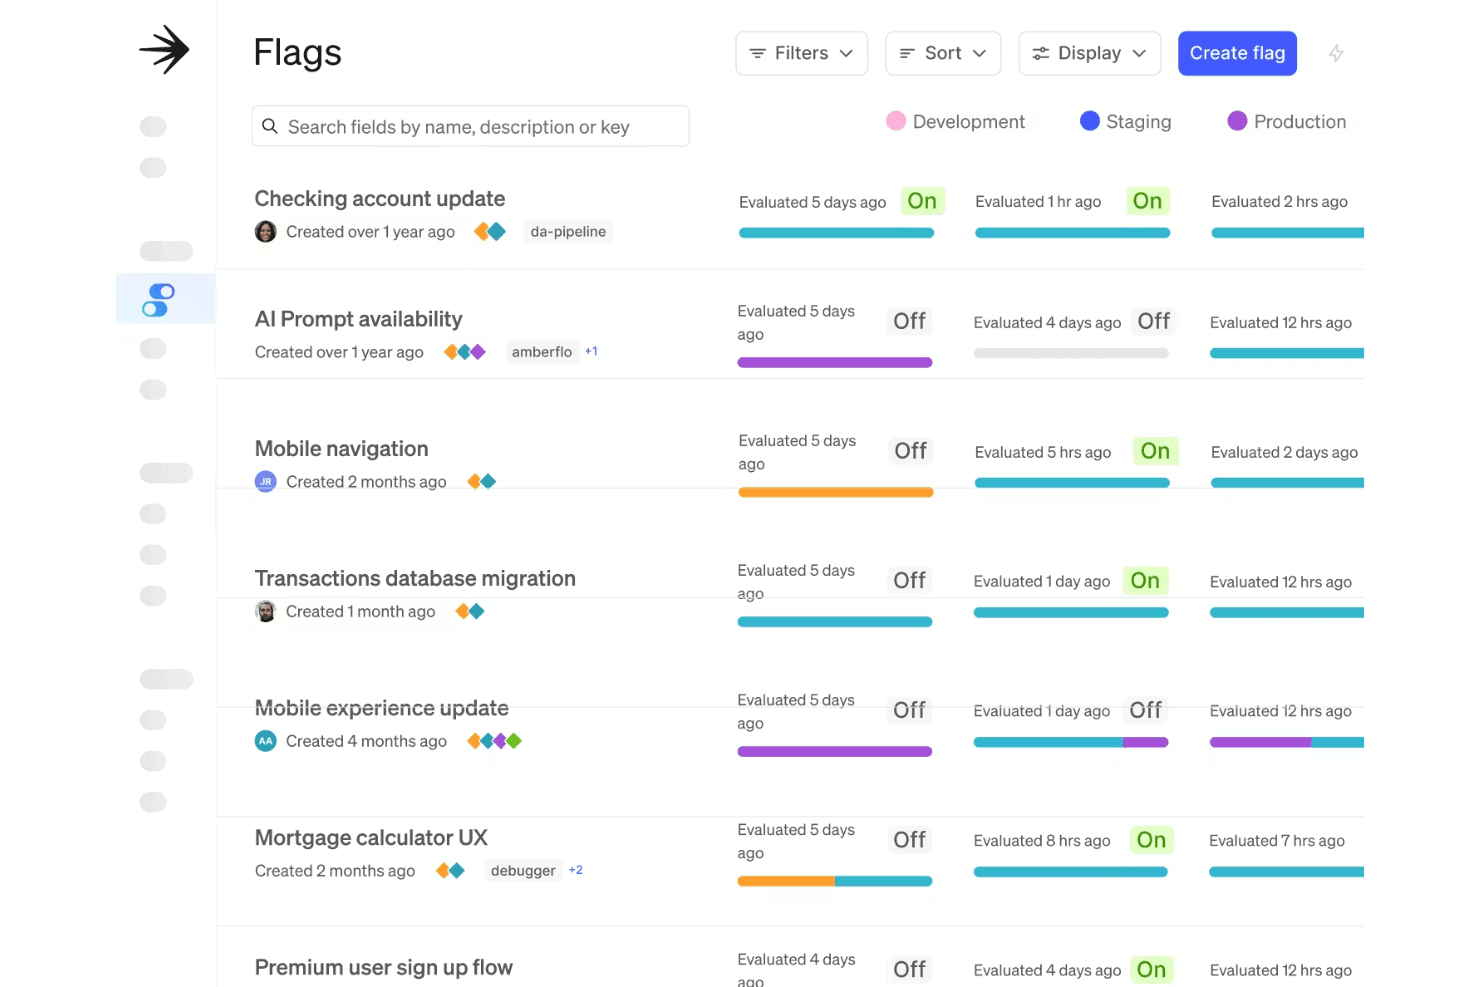Click the JR avatar on Mobile navigation

click(x=265, y=482)
